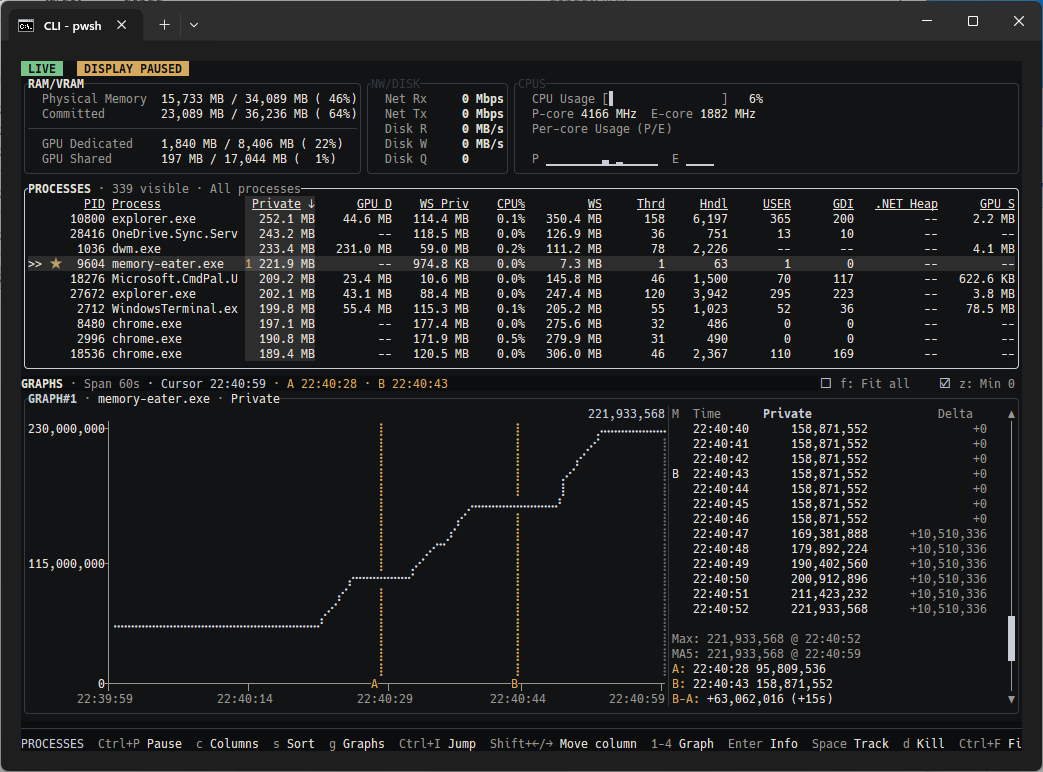The width and height of the screenshot is (1043, 772).
Task: Click the Physical Memory value line
Action: [199, 99]
